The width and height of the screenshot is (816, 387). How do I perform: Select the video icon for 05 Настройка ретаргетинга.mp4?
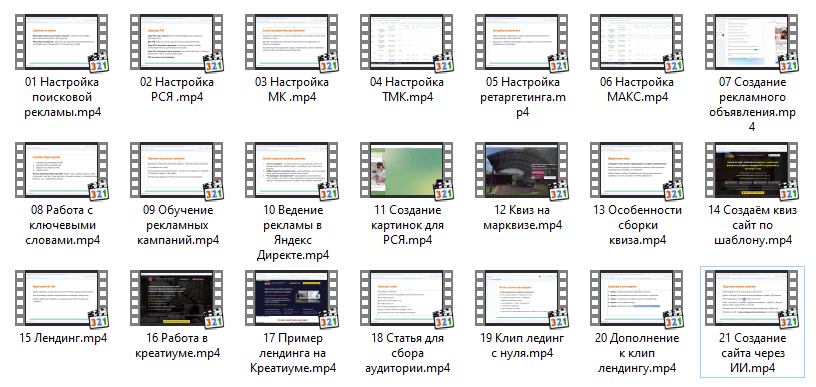(x=523, y=43)
